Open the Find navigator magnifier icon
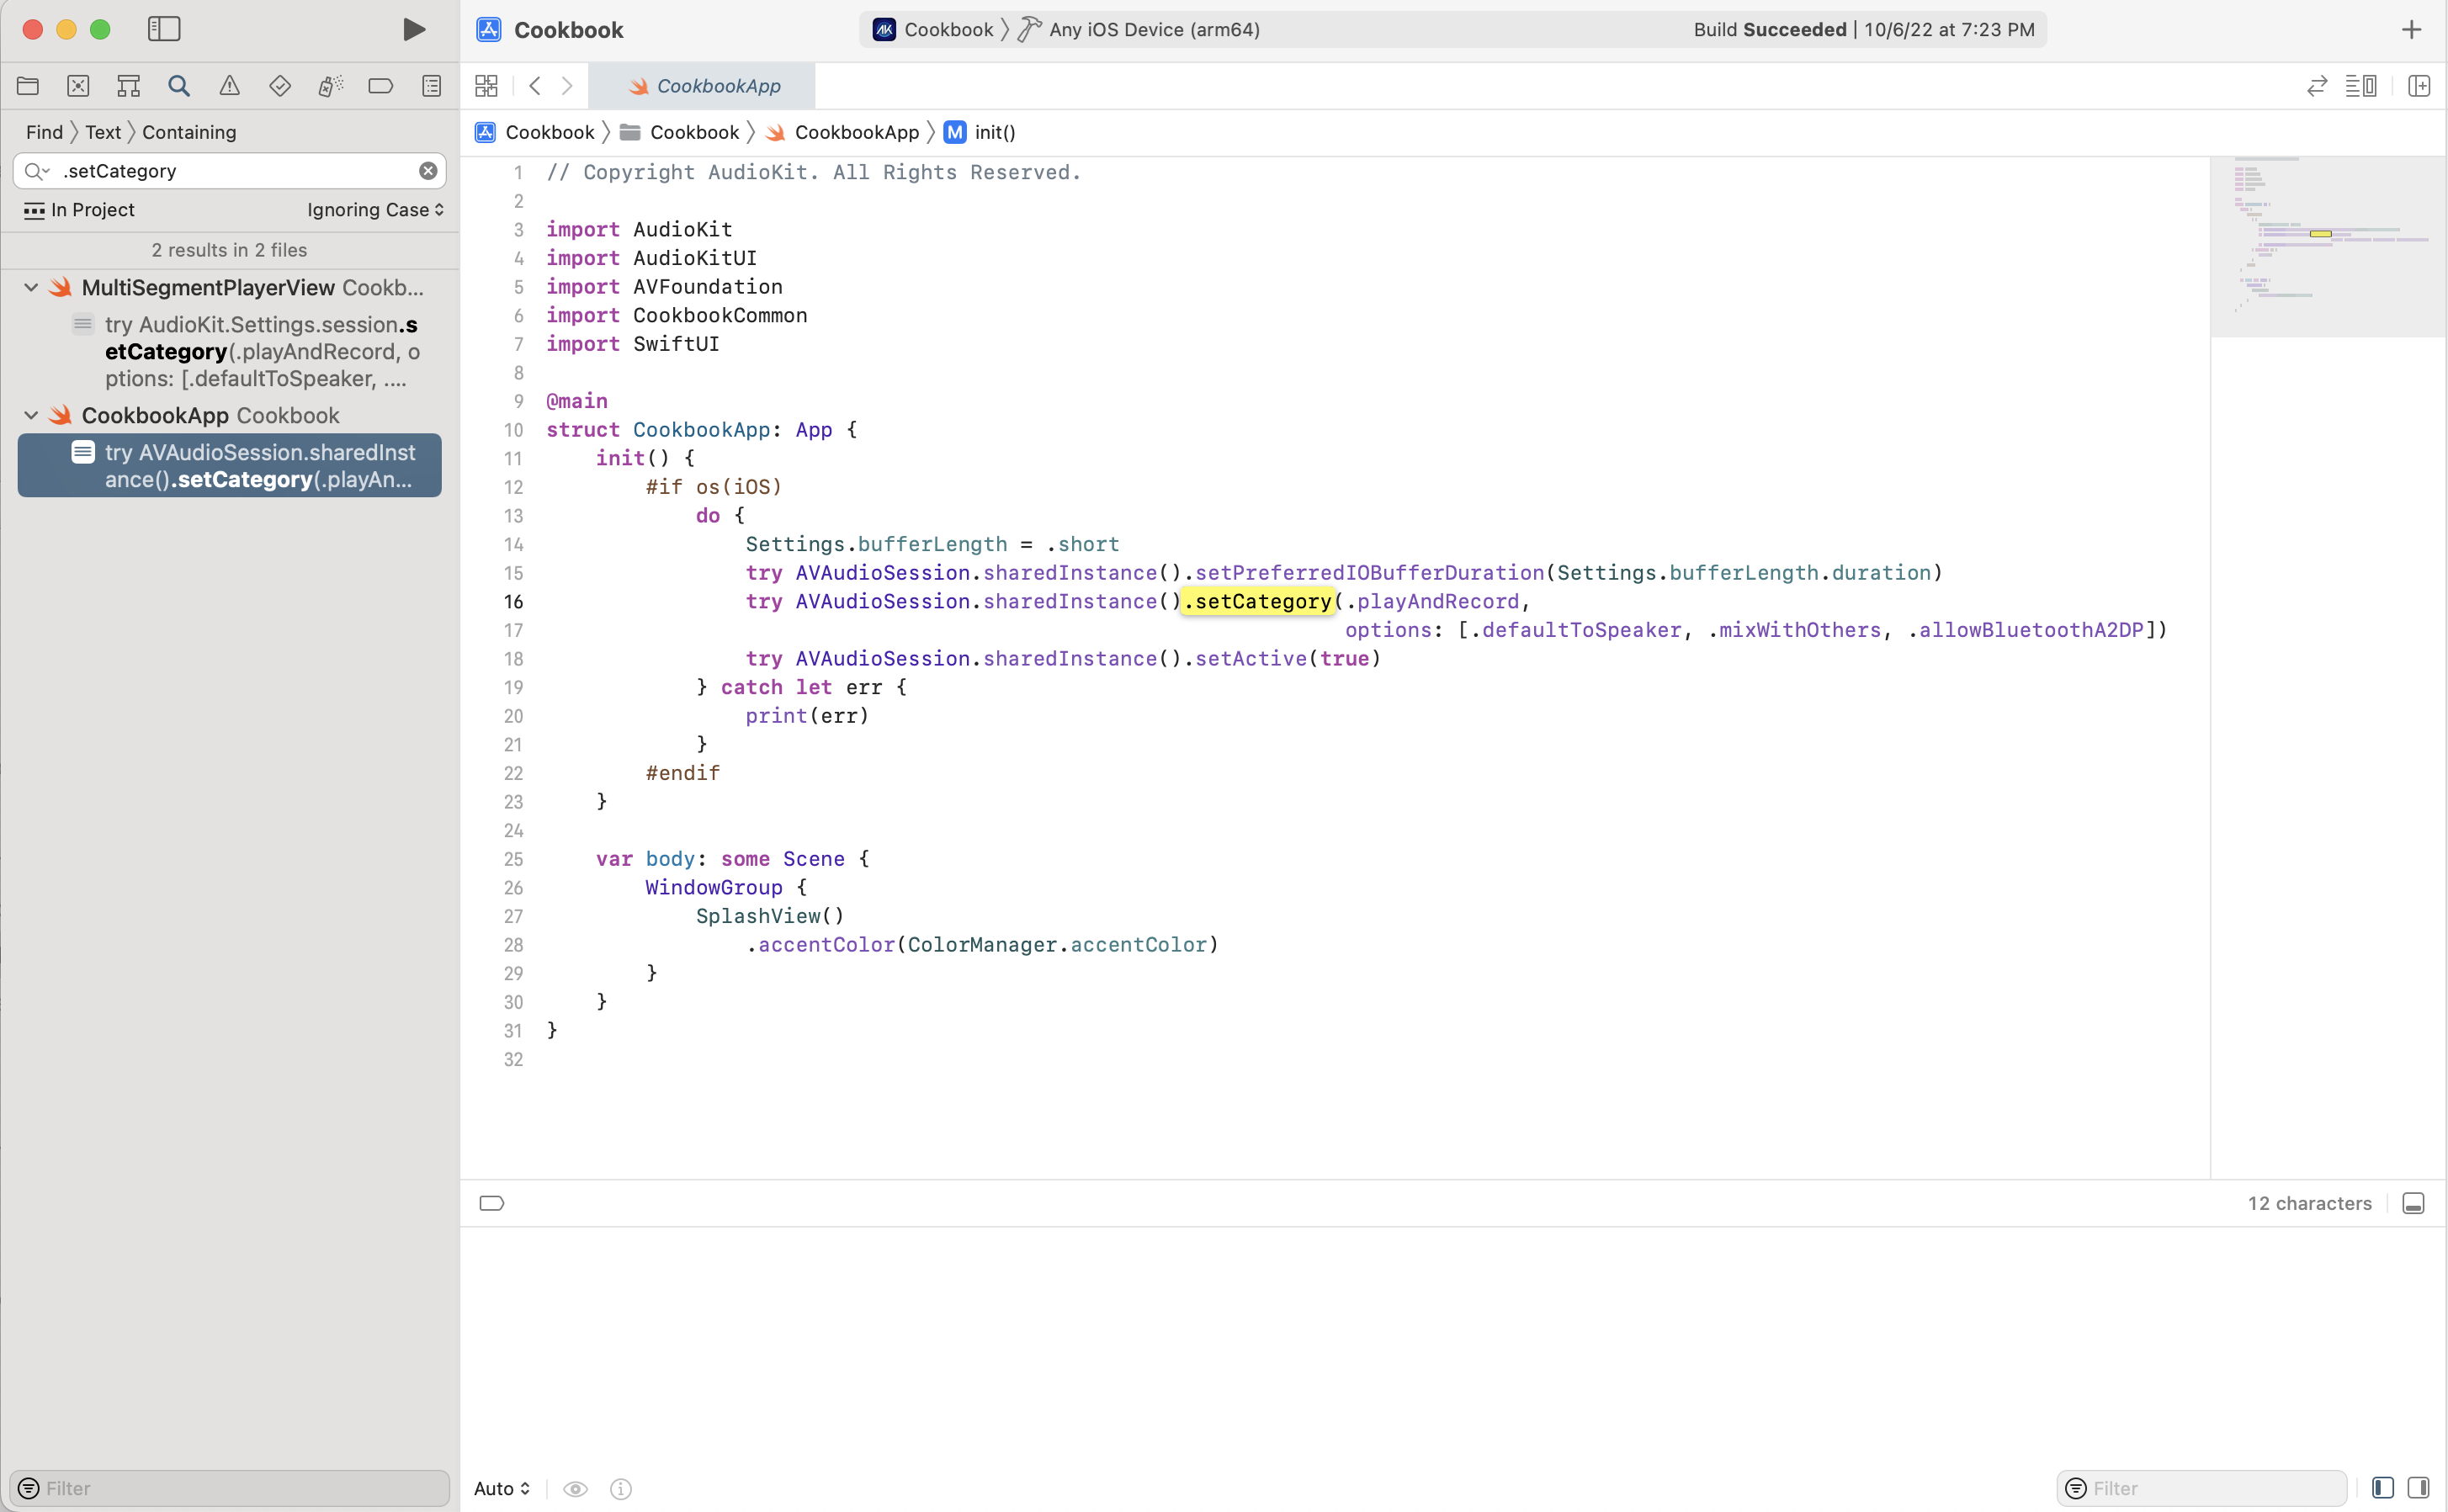Screen dimensions: 2448x1512 (x=179, y=86)
